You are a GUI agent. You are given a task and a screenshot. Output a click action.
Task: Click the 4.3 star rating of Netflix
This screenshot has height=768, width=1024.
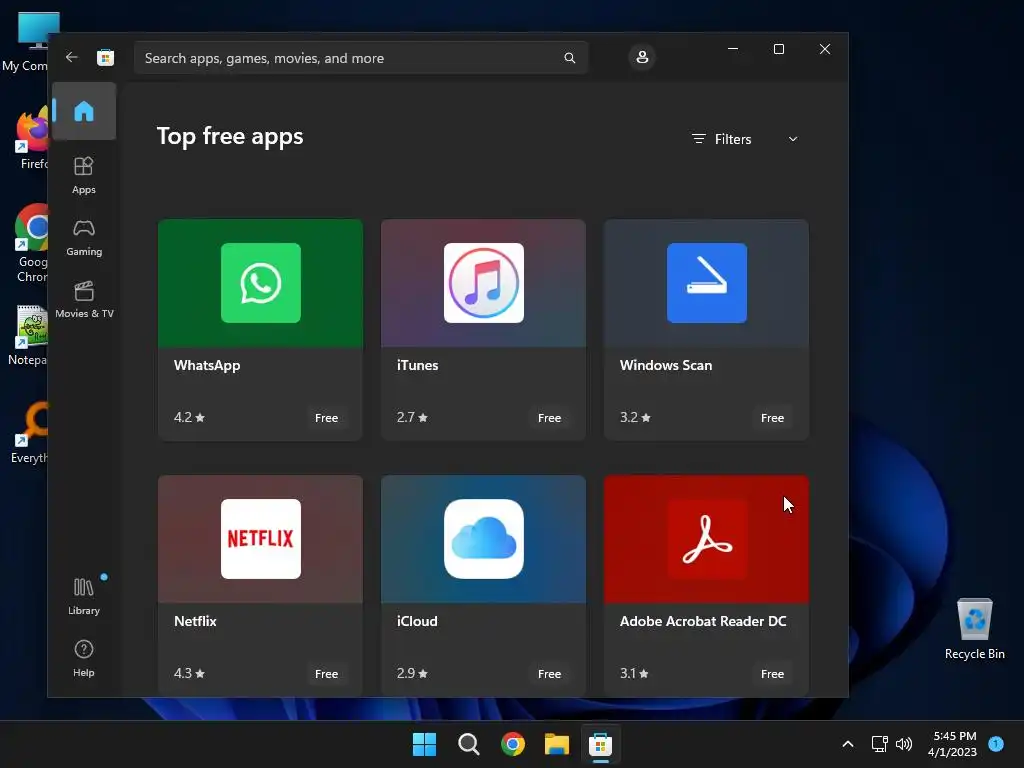click(189, 673)
